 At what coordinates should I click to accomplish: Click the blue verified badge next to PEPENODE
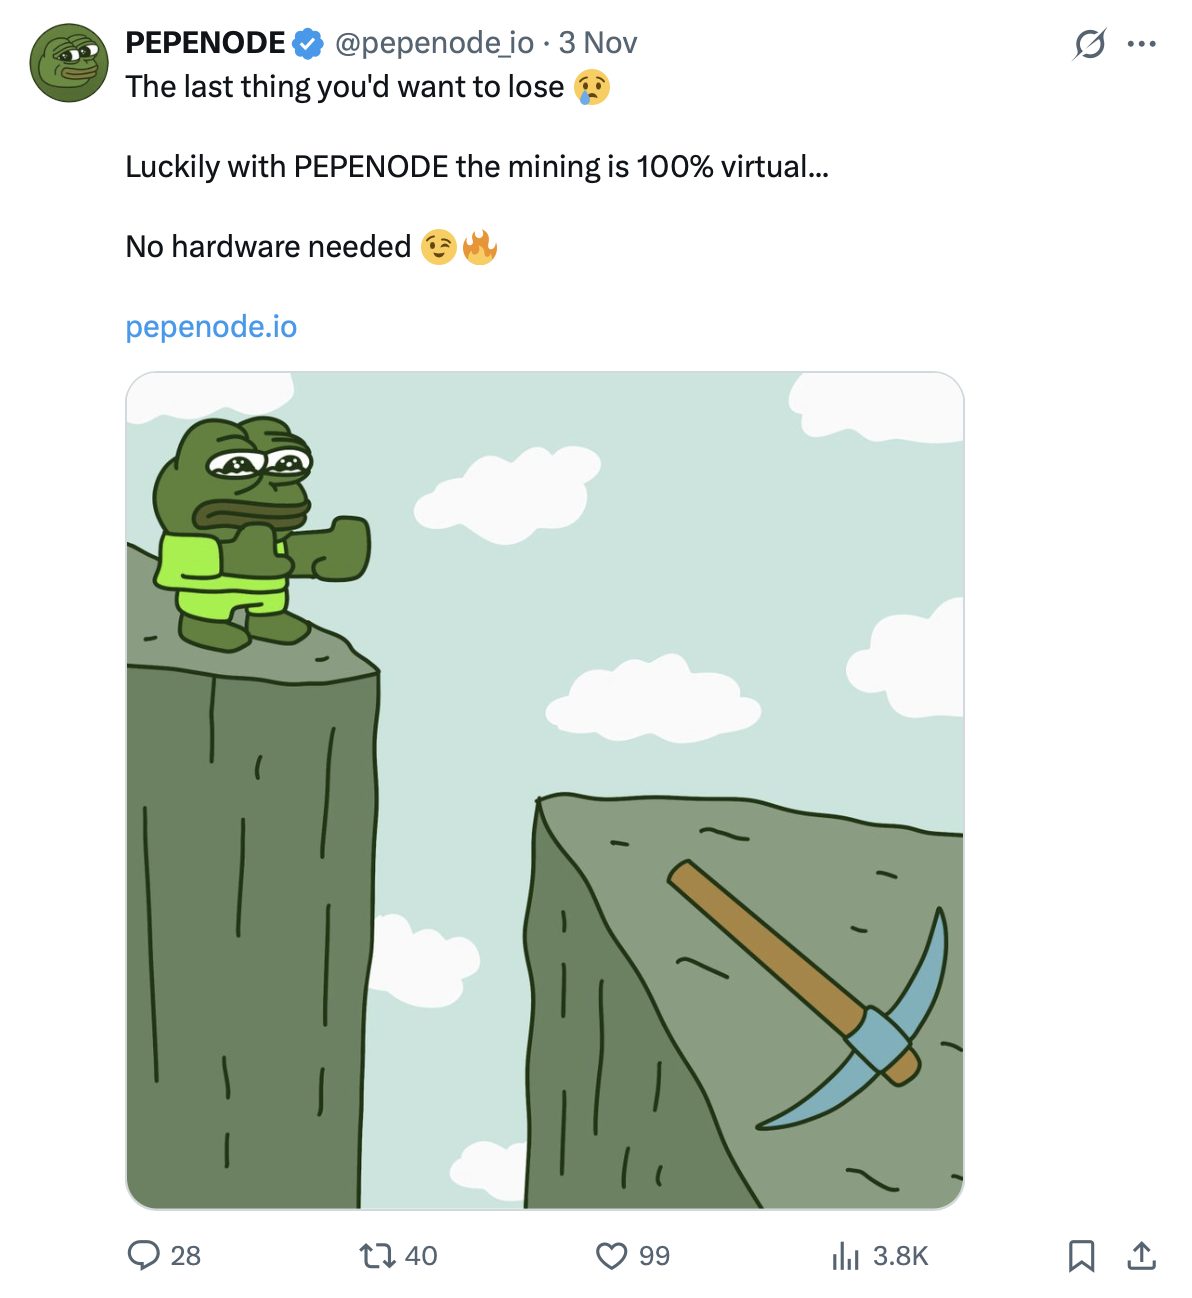click(x=303, y=42)
